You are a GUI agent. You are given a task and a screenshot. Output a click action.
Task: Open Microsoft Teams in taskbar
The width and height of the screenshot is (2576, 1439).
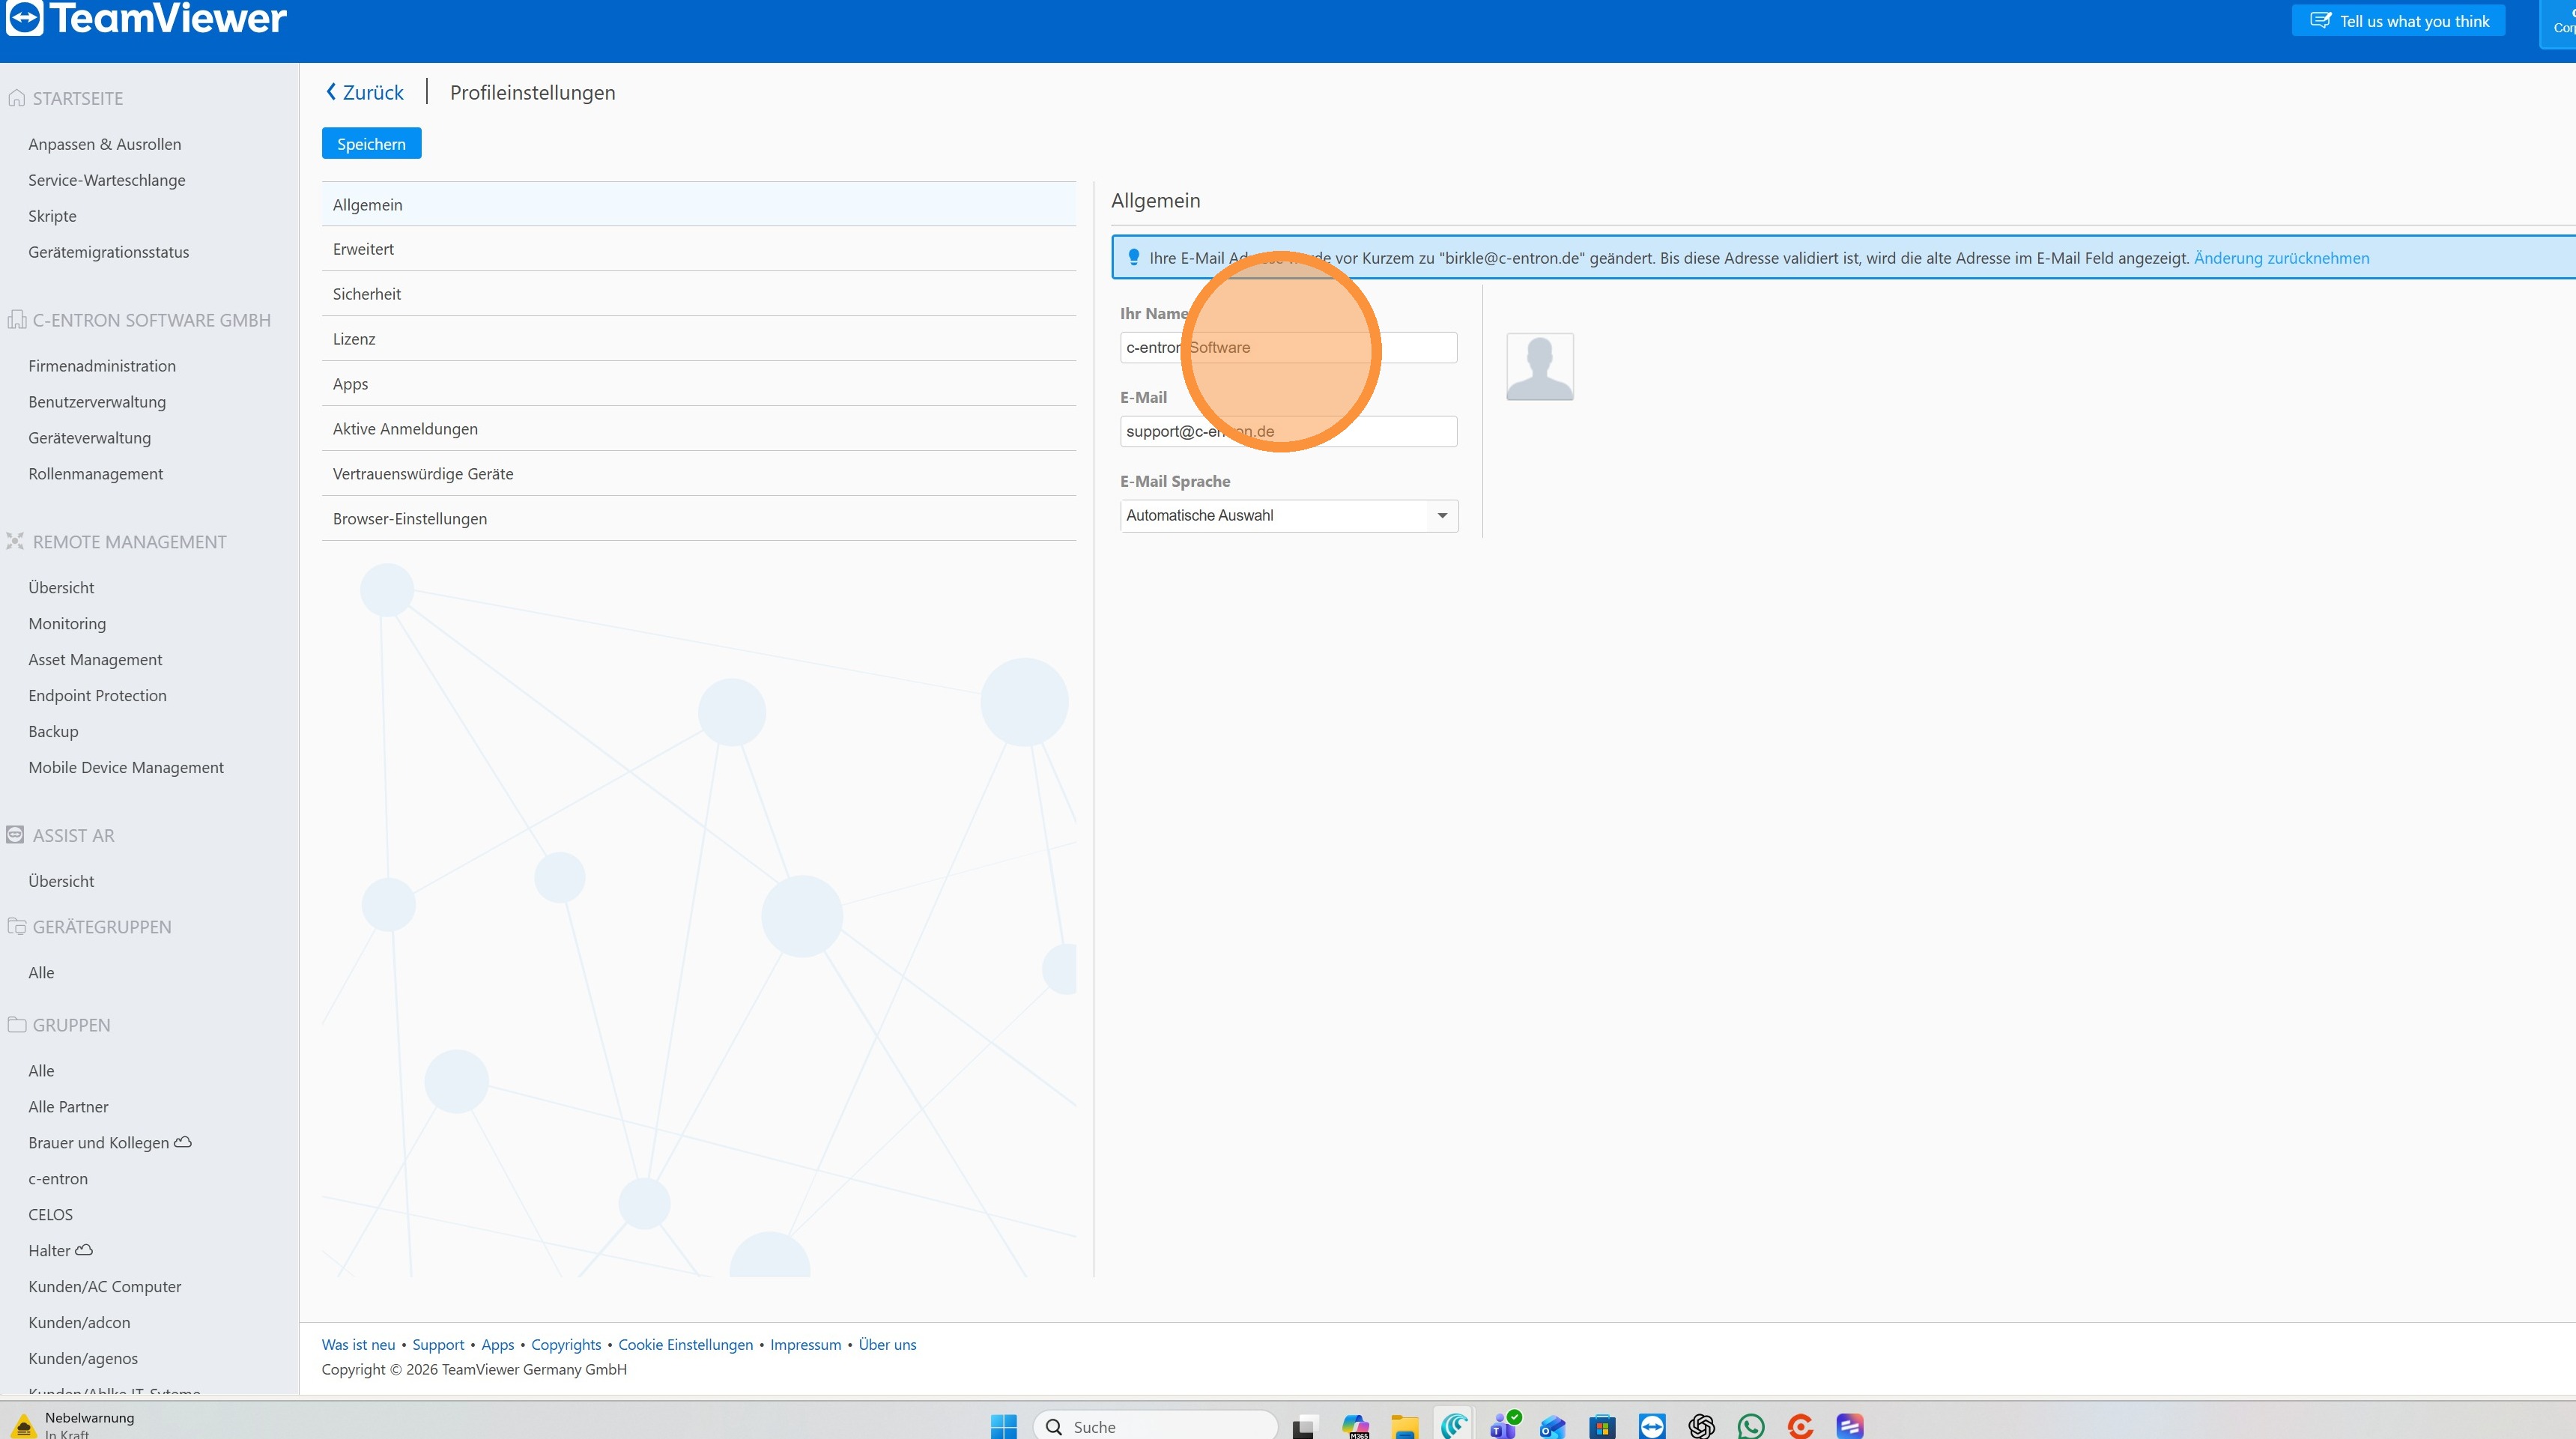(1503, 1426)
